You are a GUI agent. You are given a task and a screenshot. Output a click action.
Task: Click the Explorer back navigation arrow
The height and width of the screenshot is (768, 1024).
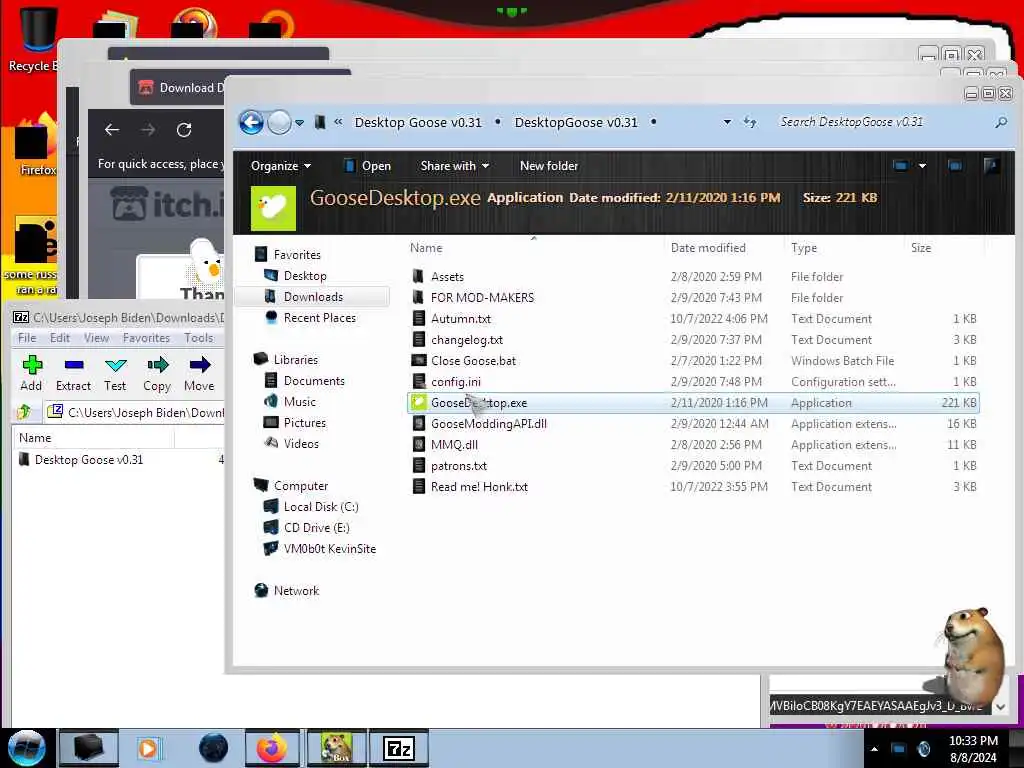point(251,122)
